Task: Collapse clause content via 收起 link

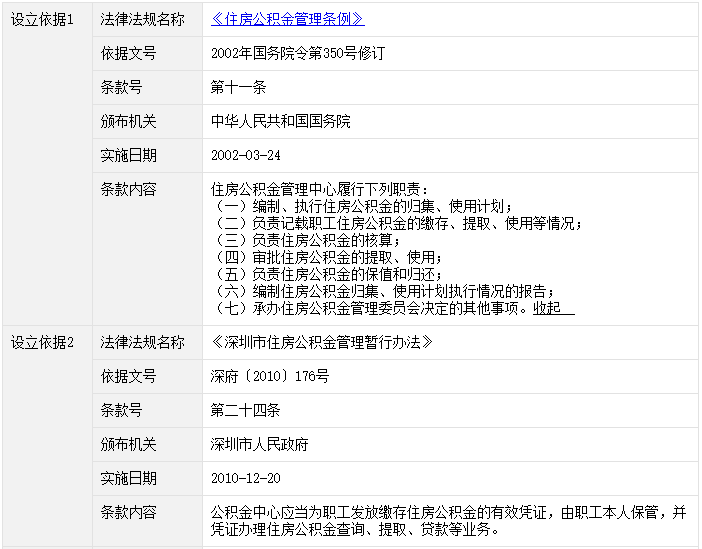Action: click(551, 308)
